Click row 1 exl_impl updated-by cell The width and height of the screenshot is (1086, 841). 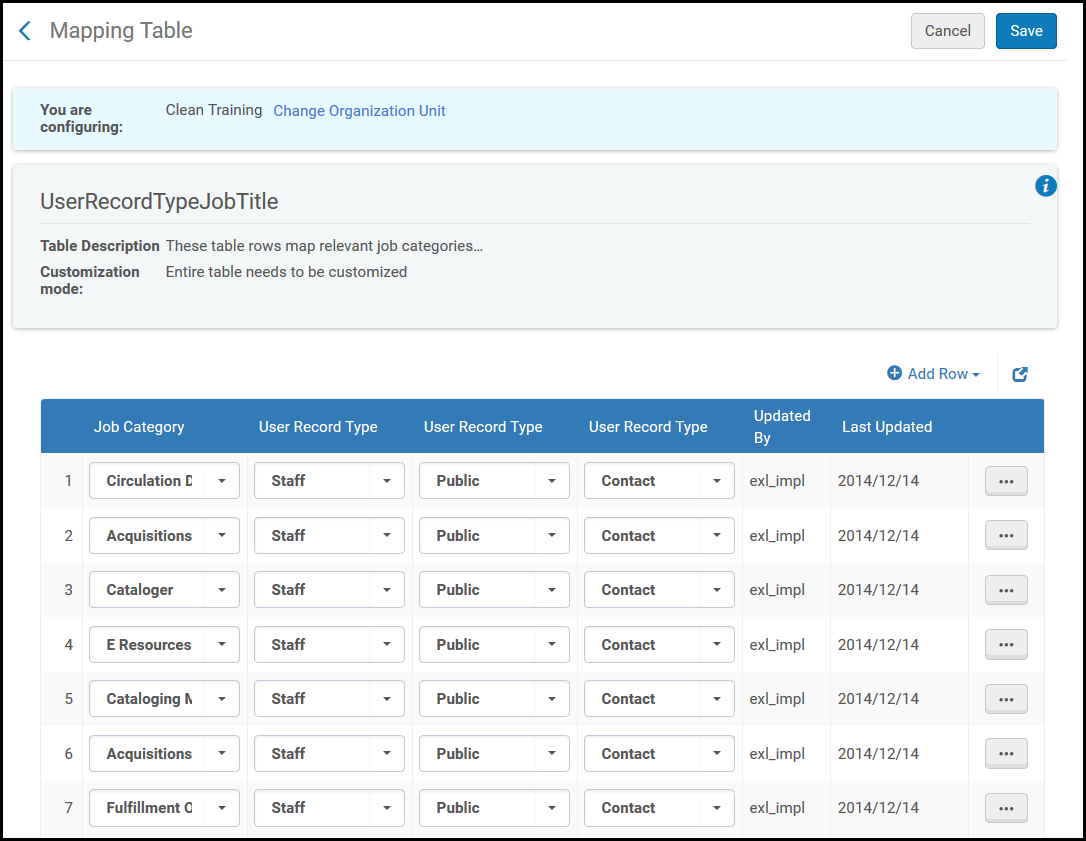pyautogui.click(x=776, y=481)
